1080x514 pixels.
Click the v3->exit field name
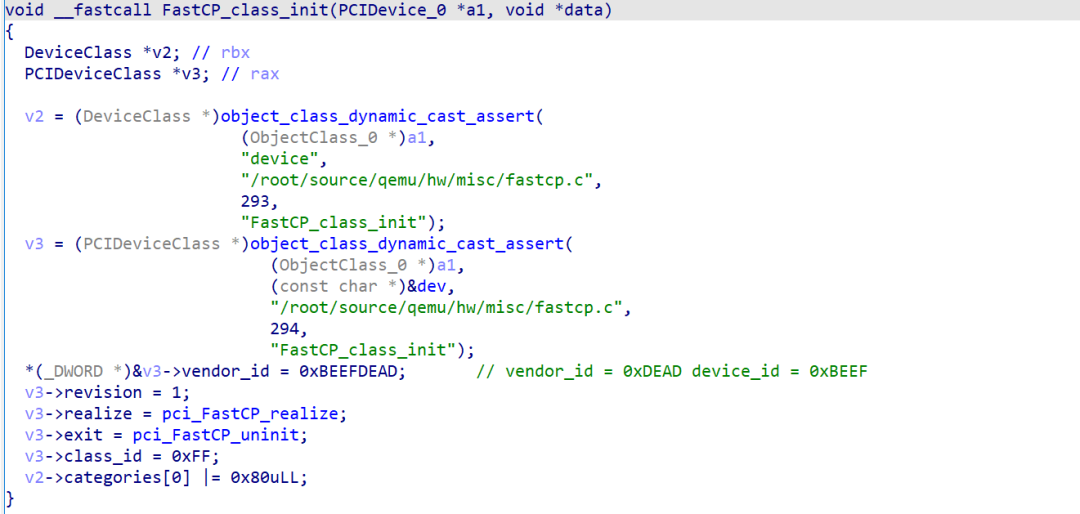point(83,435)
